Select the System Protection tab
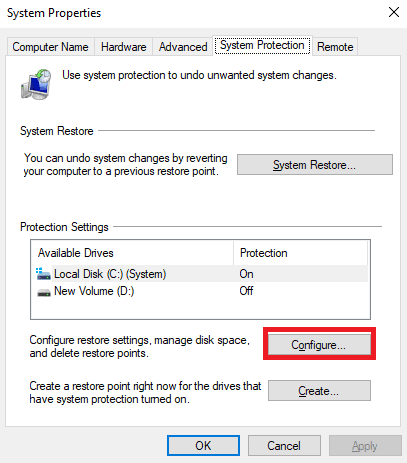The width and height of the screenshot is (407, 463). pos(262,45)
